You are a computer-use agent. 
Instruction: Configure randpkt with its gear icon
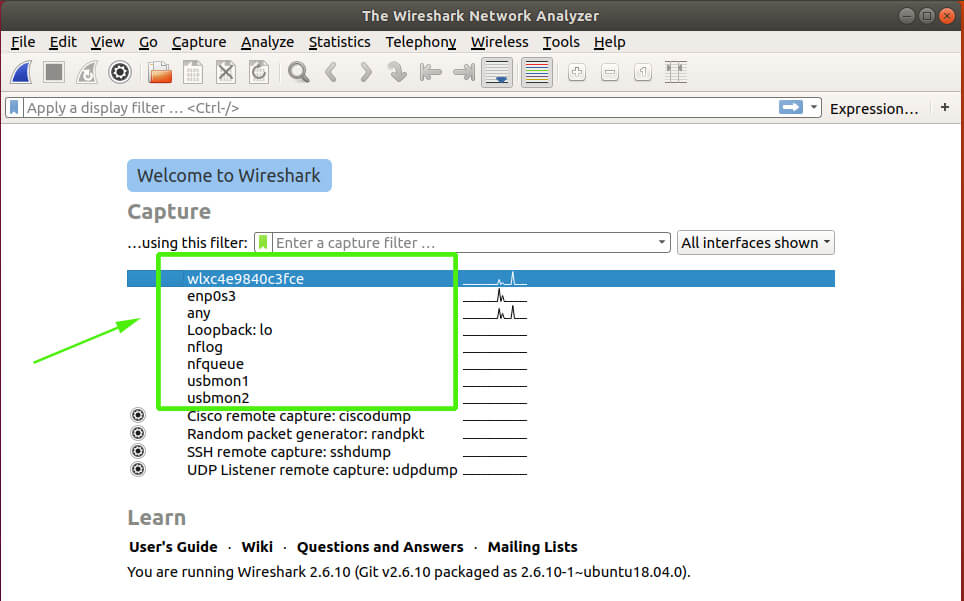(x=138, y=433)
